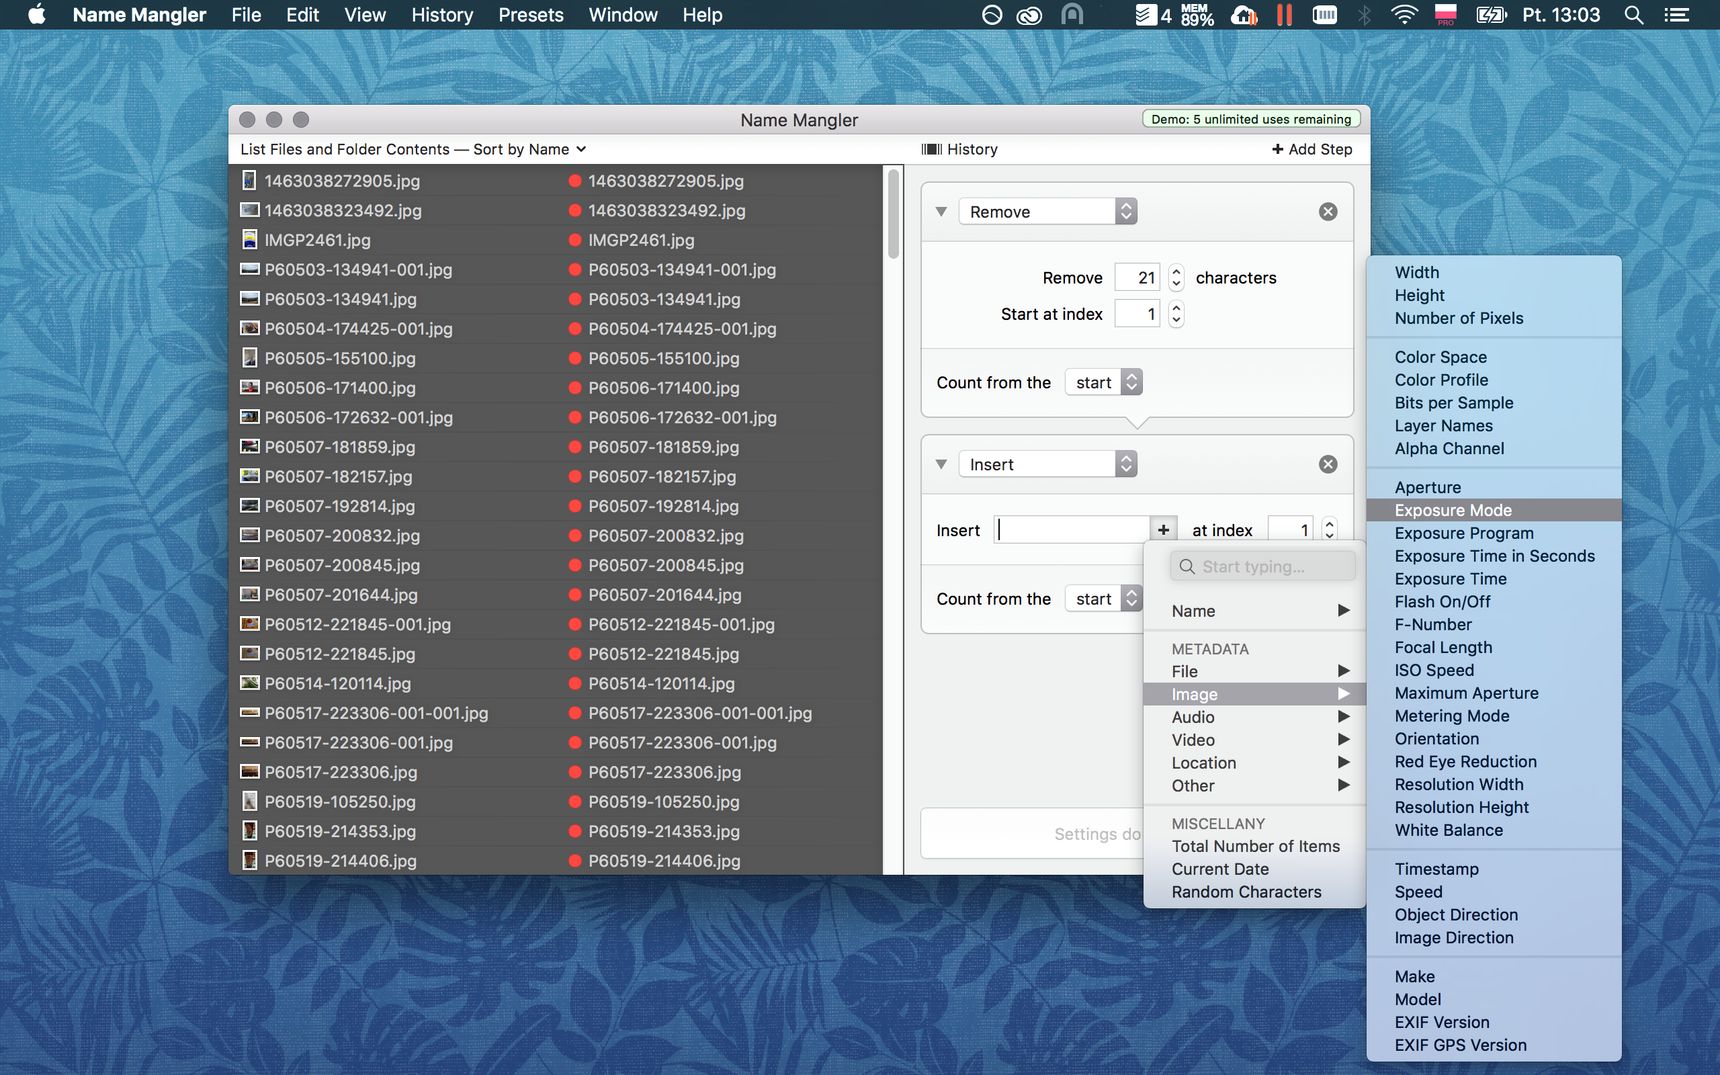Select EXIF Version menu item
The height and width of the screenshot is (1075, 1720).
1493,1023
